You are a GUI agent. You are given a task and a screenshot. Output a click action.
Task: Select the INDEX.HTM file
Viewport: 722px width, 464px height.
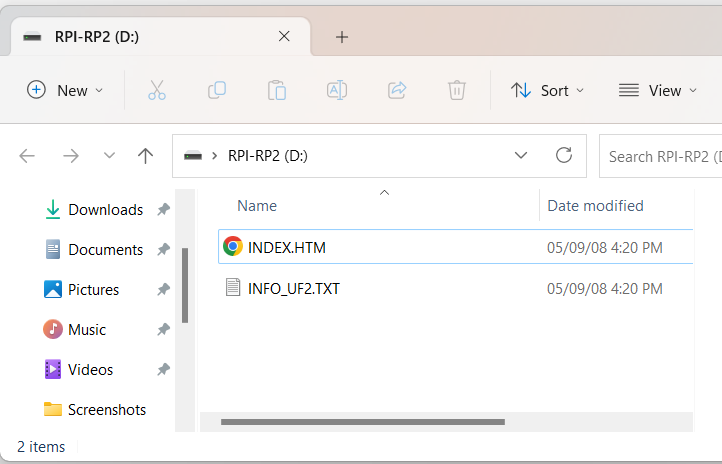pos(287,247)
